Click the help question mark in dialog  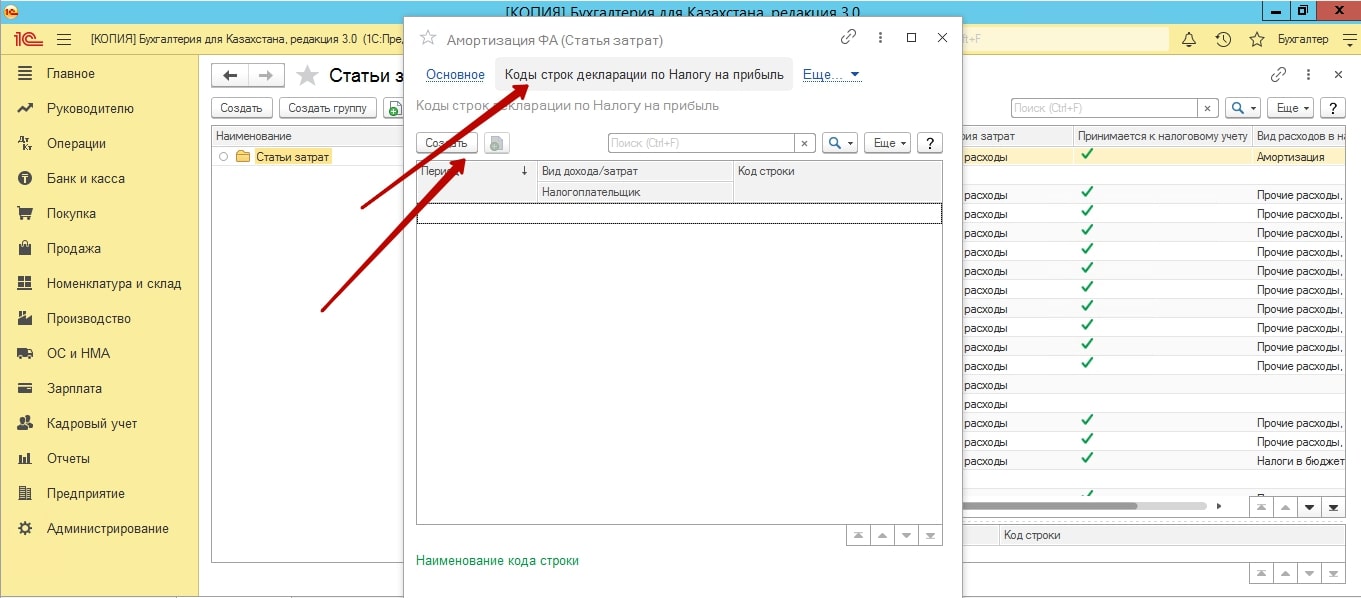[930, 143]
